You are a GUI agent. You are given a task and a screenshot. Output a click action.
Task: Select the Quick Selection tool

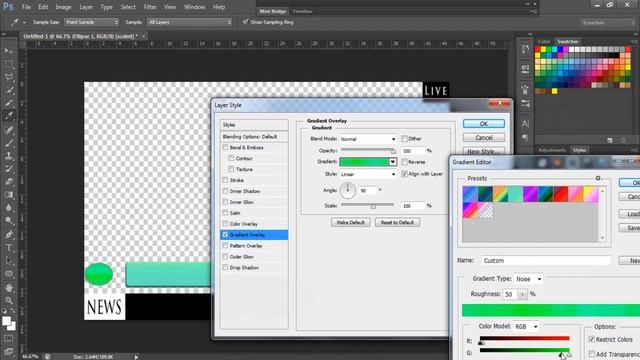9,90
